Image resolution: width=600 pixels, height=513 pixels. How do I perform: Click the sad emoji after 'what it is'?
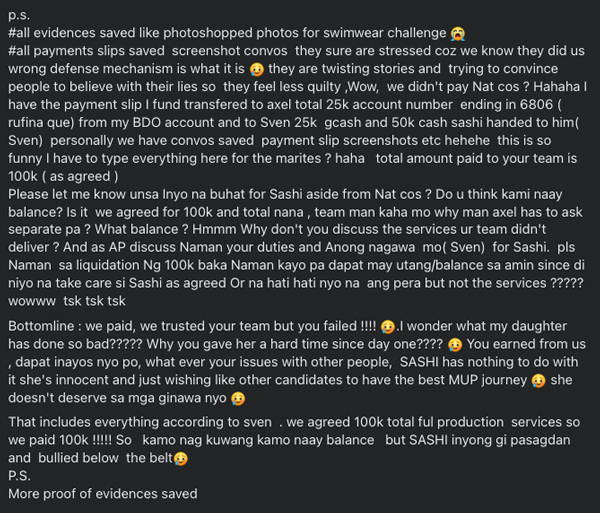coord(256,69)
